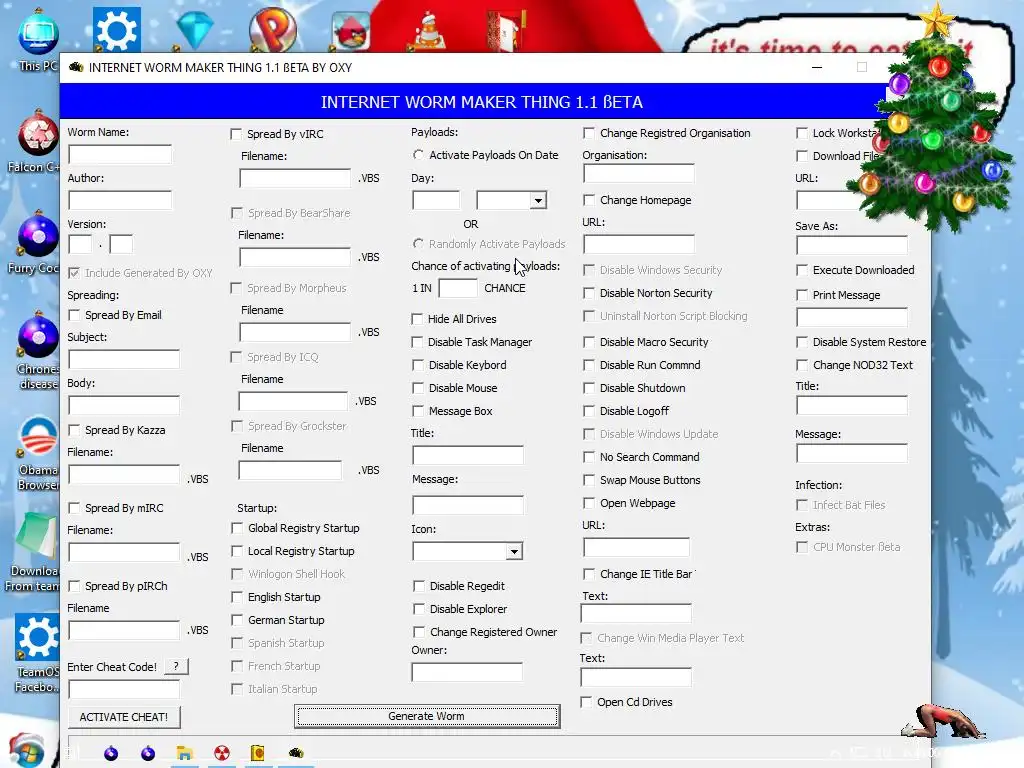Image resolution: width=1024 pixels, height=768 pixels.
Task: Open the Chrones disease desktop icon
Action: coord(37,351)
